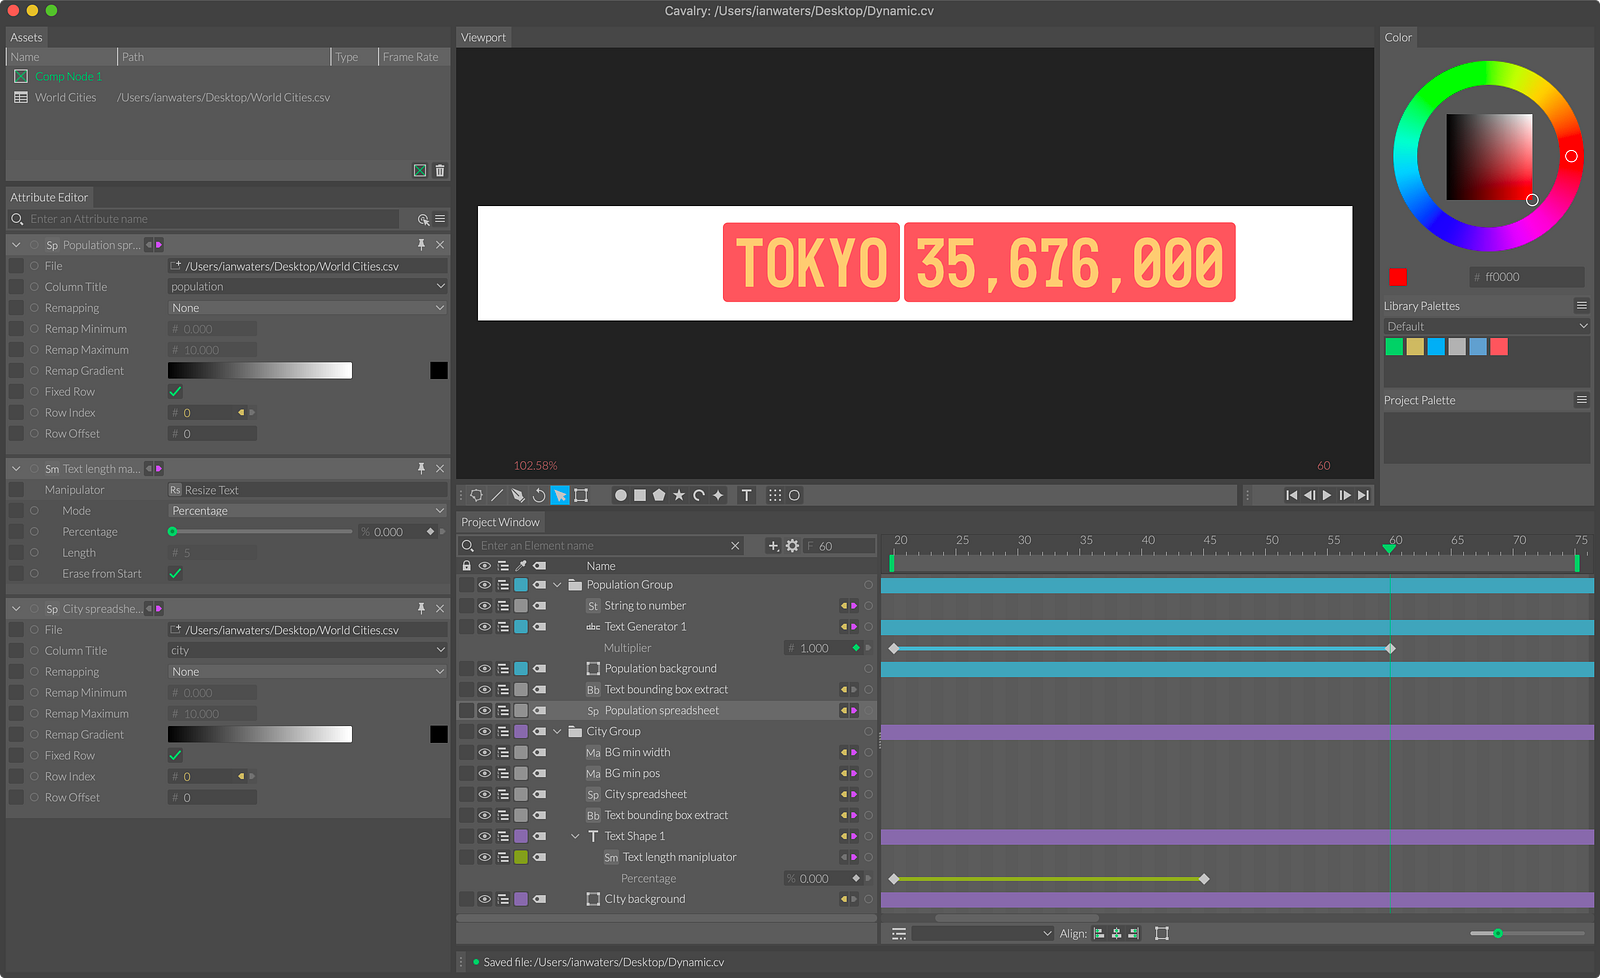Select the Star shape tool
The width and height of the screenshot is (1600, 978).
click(x=679, y=495)
